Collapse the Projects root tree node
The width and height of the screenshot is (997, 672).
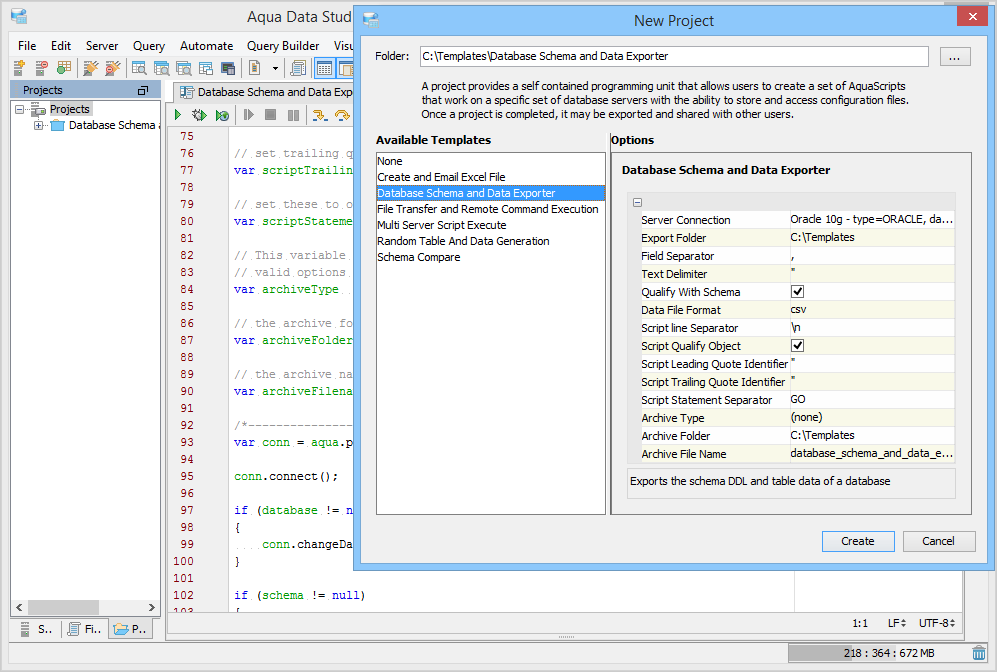click(x=20, y=110)
